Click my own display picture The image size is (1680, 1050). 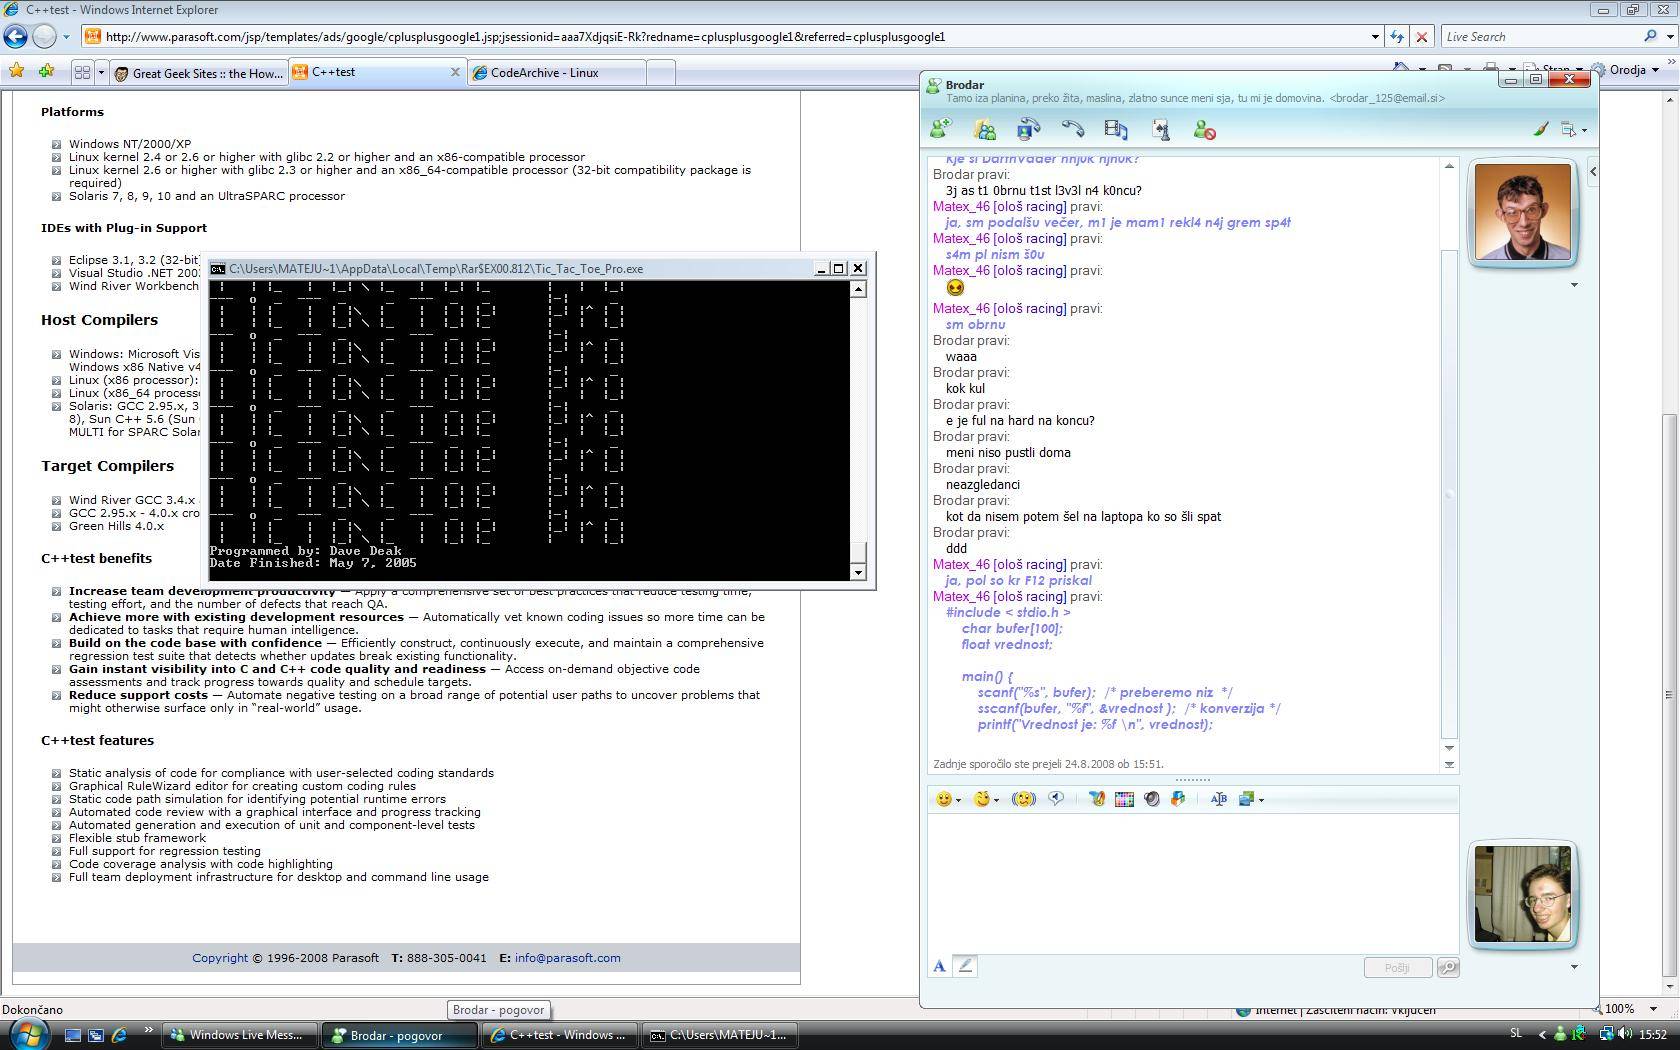[x=1522, y=894]
